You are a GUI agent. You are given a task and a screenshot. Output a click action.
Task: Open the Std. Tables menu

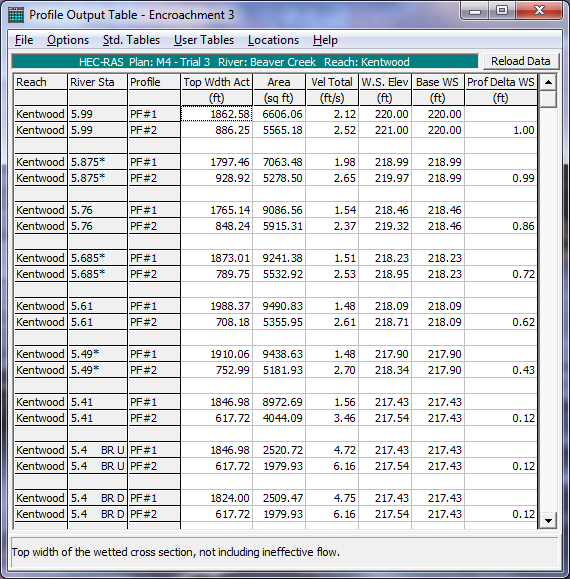(131, 40)
